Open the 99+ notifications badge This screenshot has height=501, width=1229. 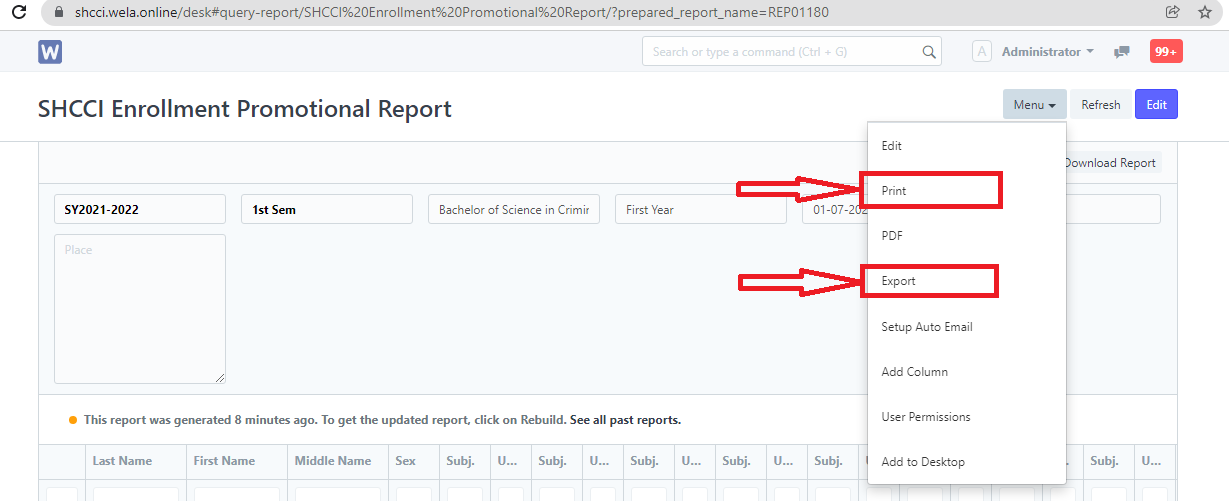(1166, 52)
